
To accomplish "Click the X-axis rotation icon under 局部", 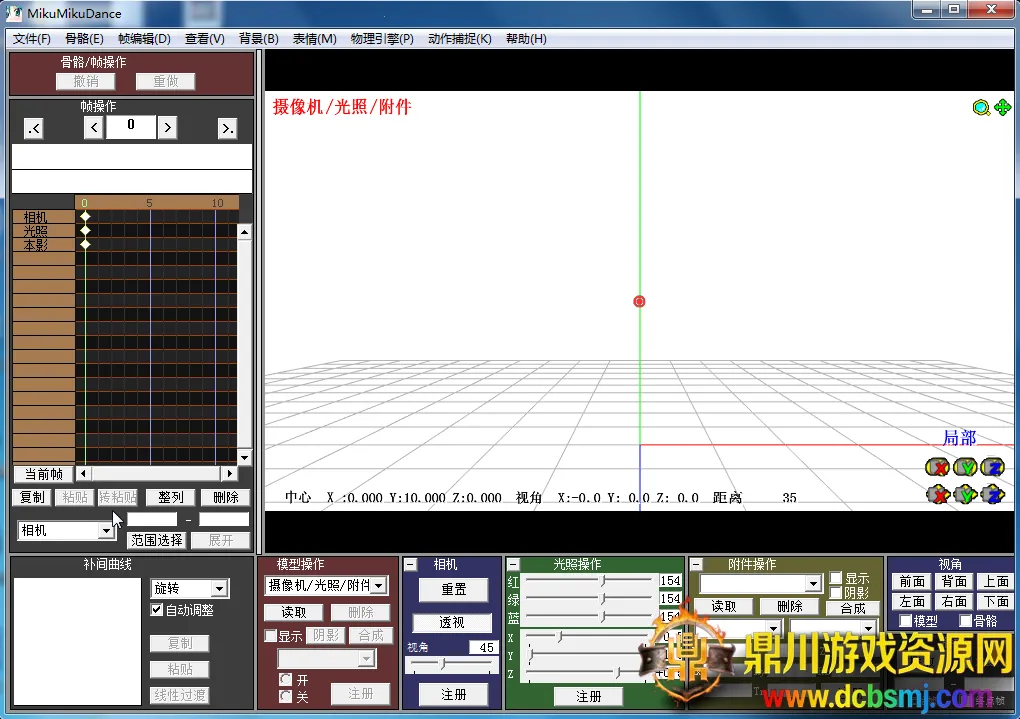I will pyautogui.click(x=937, y=467).
